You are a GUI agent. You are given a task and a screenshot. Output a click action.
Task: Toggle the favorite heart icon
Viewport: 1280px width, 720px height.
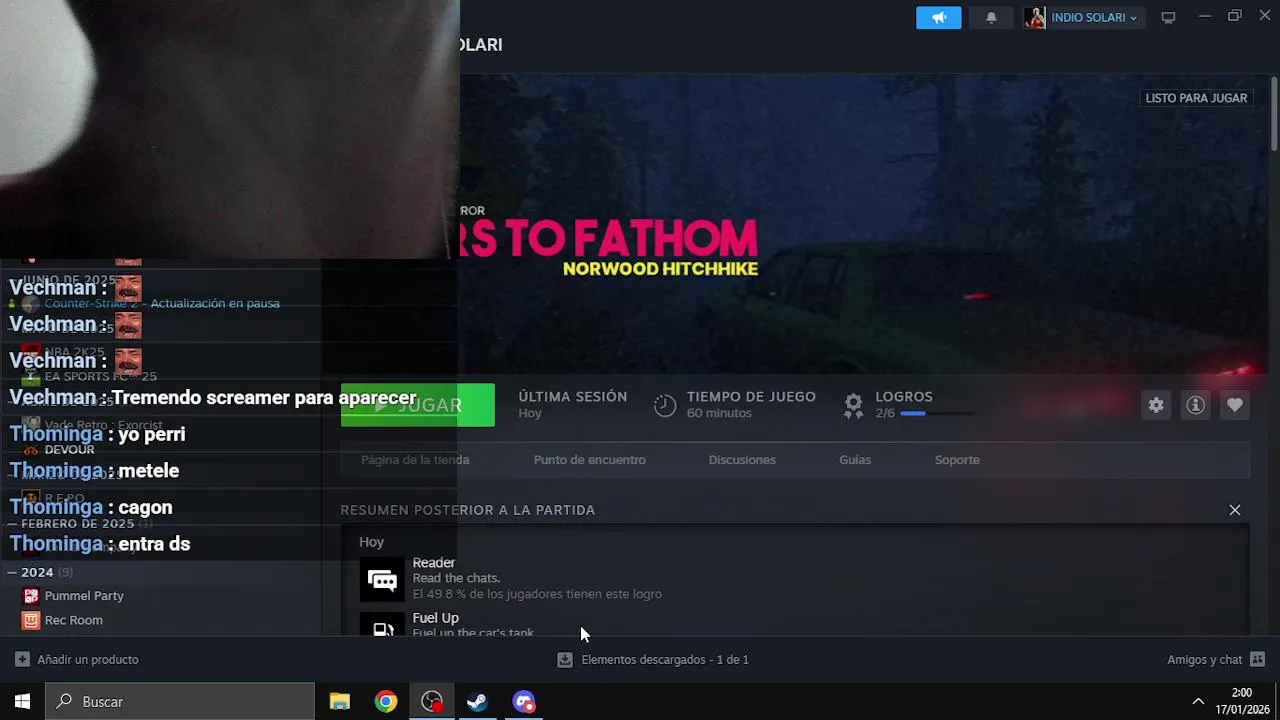1235,405
